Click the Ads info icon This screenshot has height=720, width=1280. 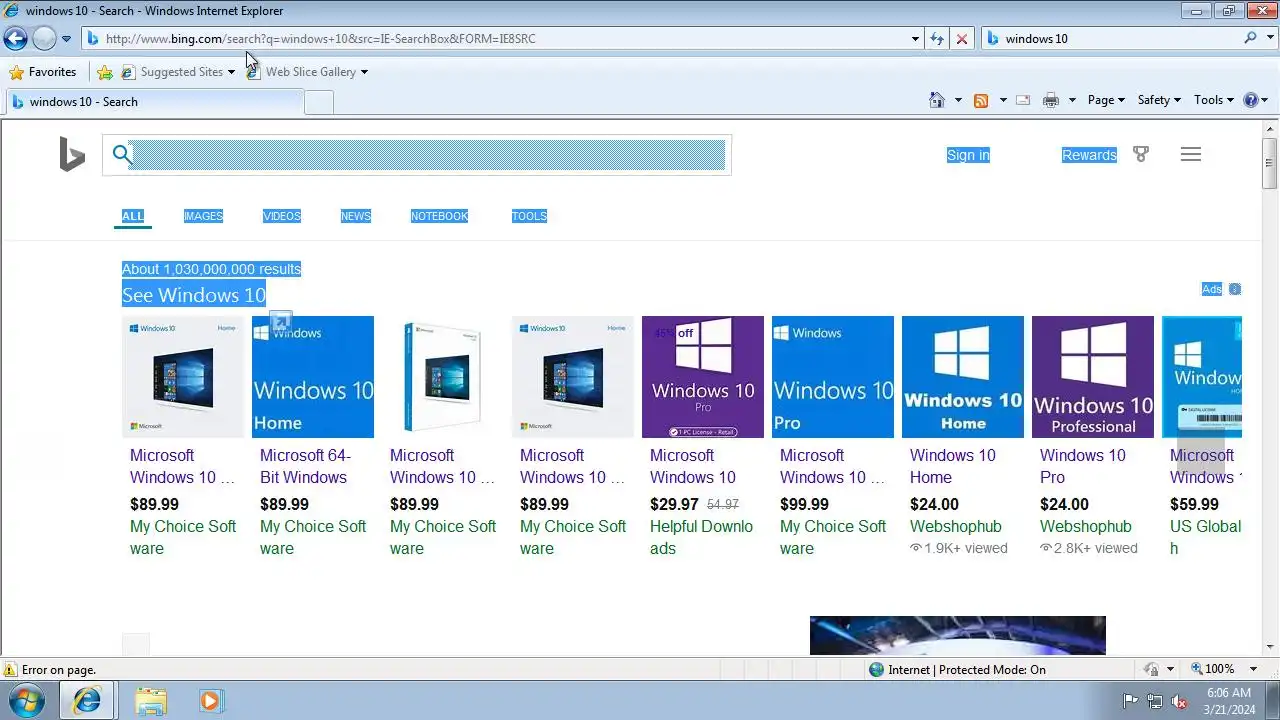click(1235, 289)
